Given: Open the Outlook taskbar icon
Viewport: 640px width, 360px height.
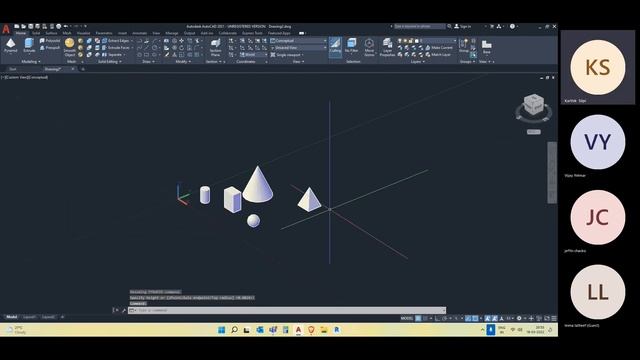Looking at the screenshot, I should [x=260, y=330].
